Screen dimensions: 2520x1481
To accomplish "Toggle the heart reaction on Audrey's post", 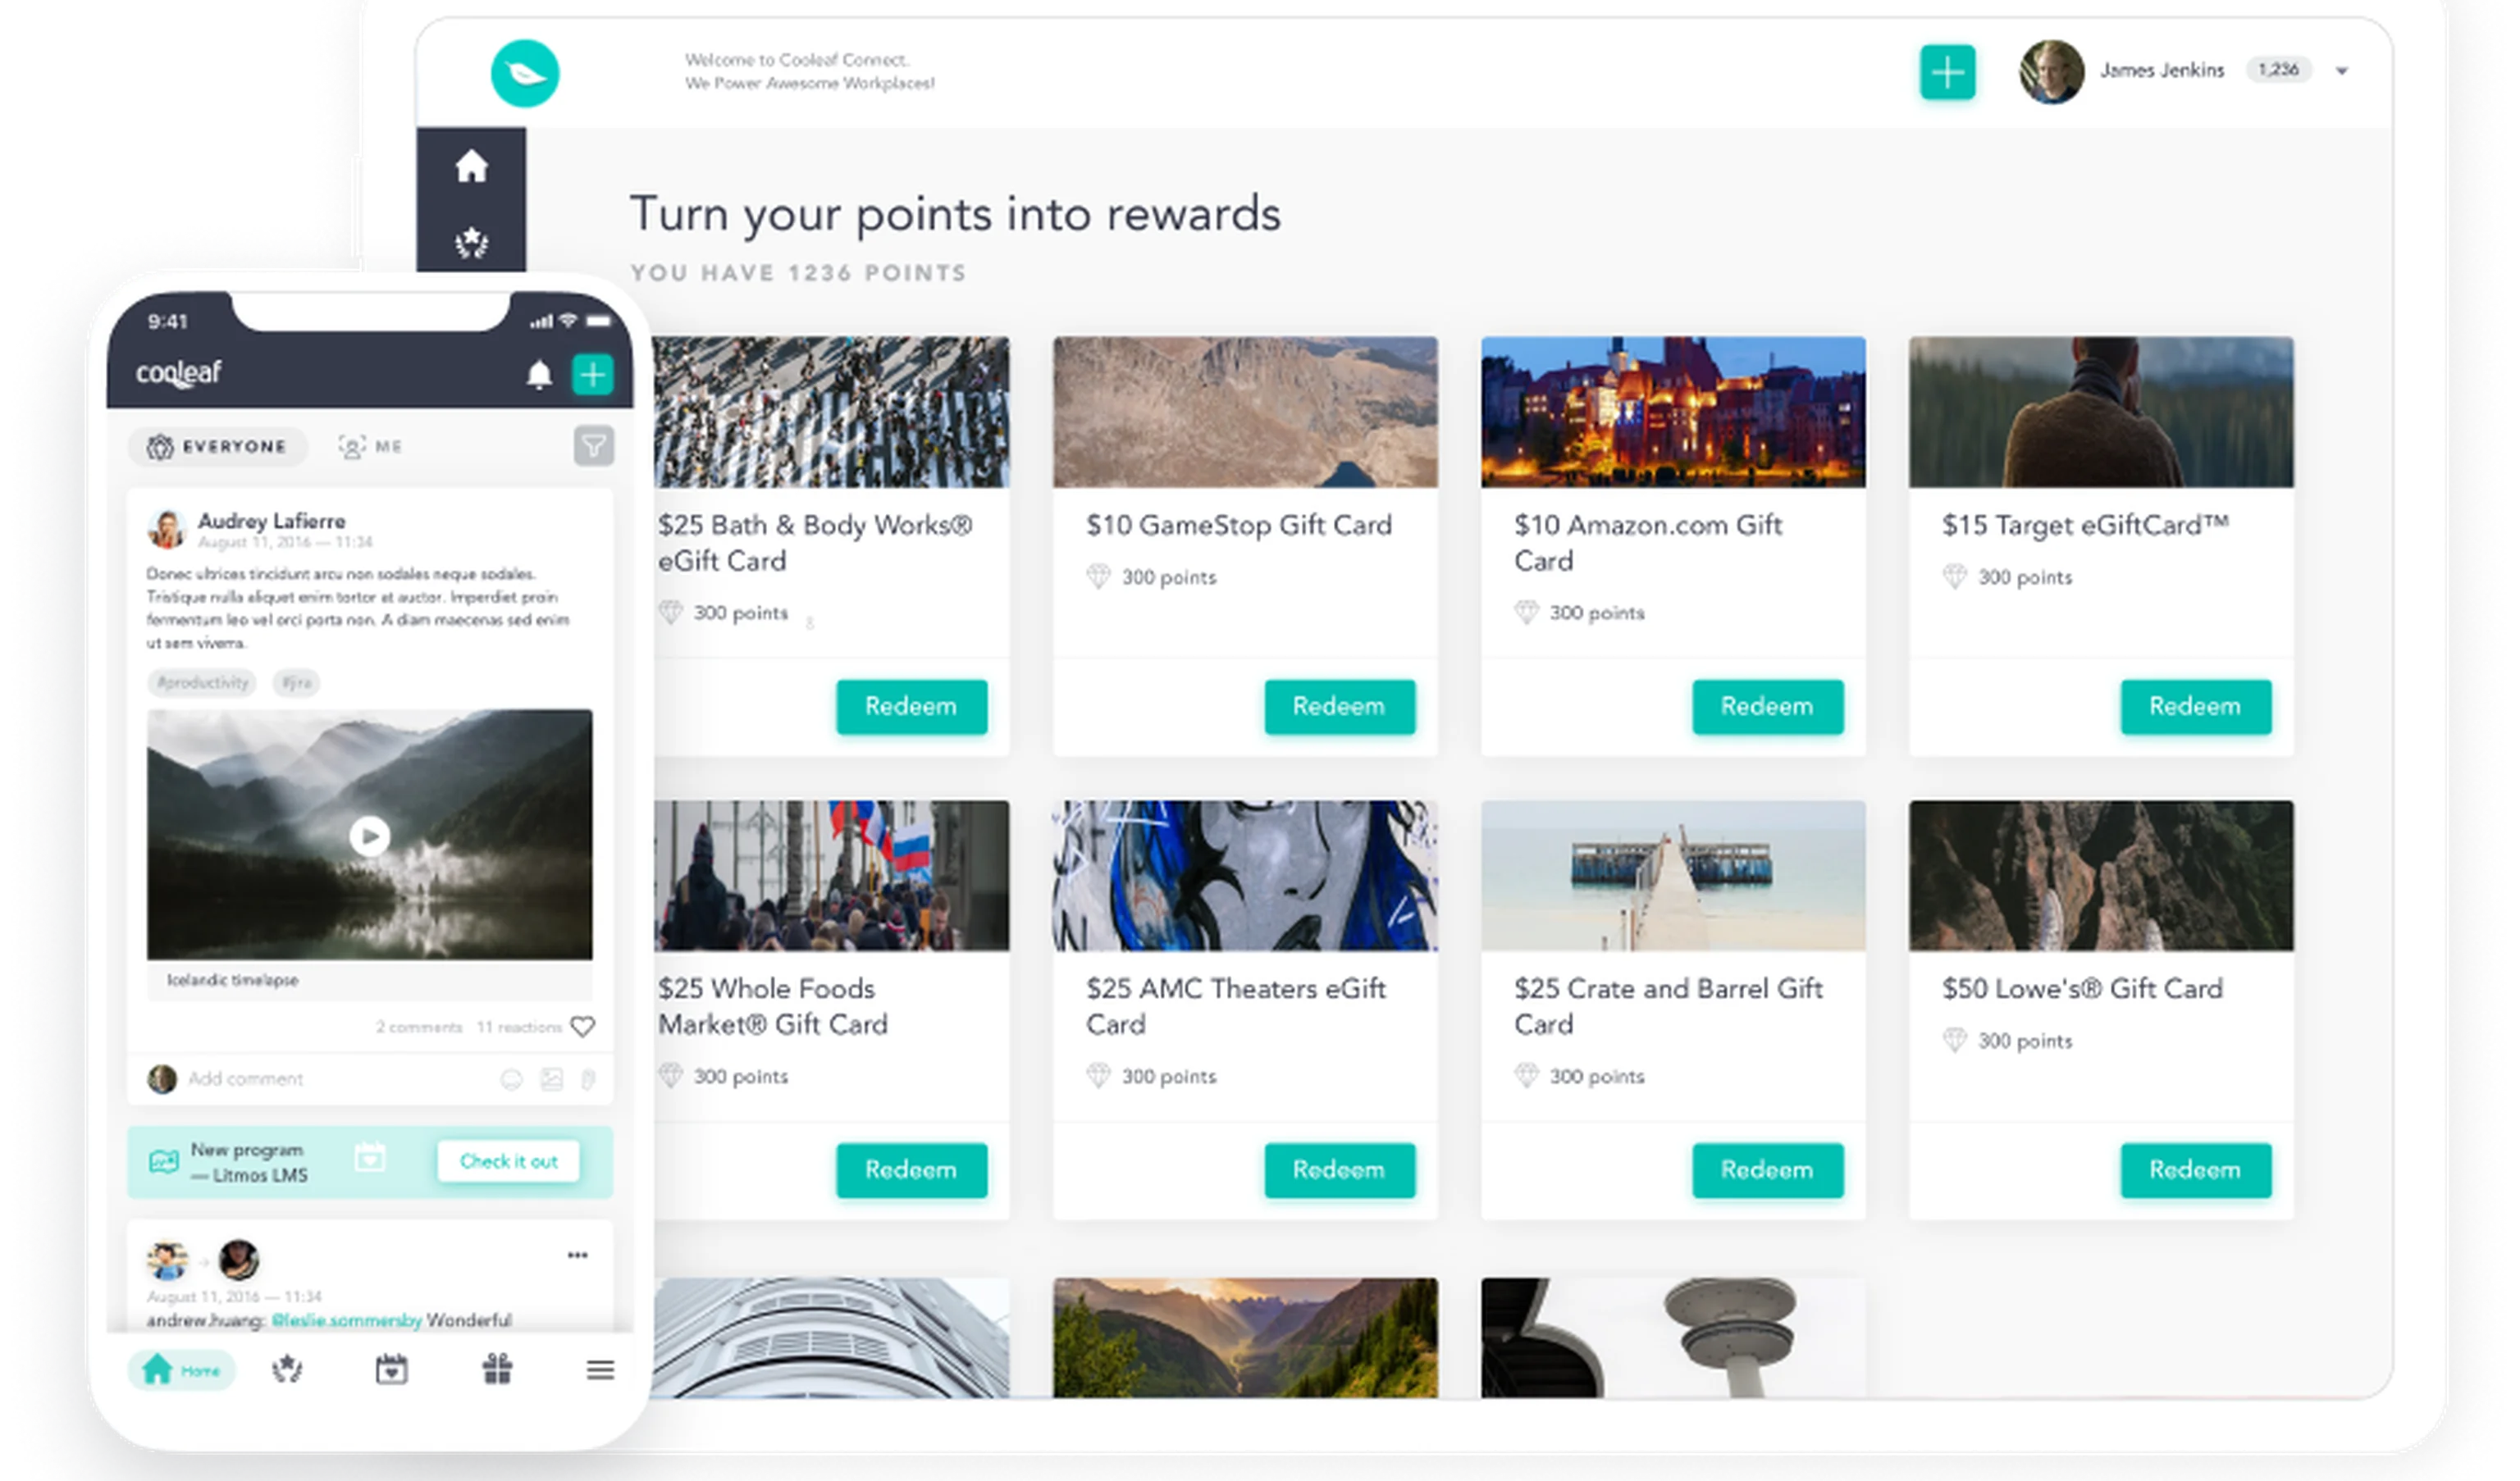I will 585,1025.
